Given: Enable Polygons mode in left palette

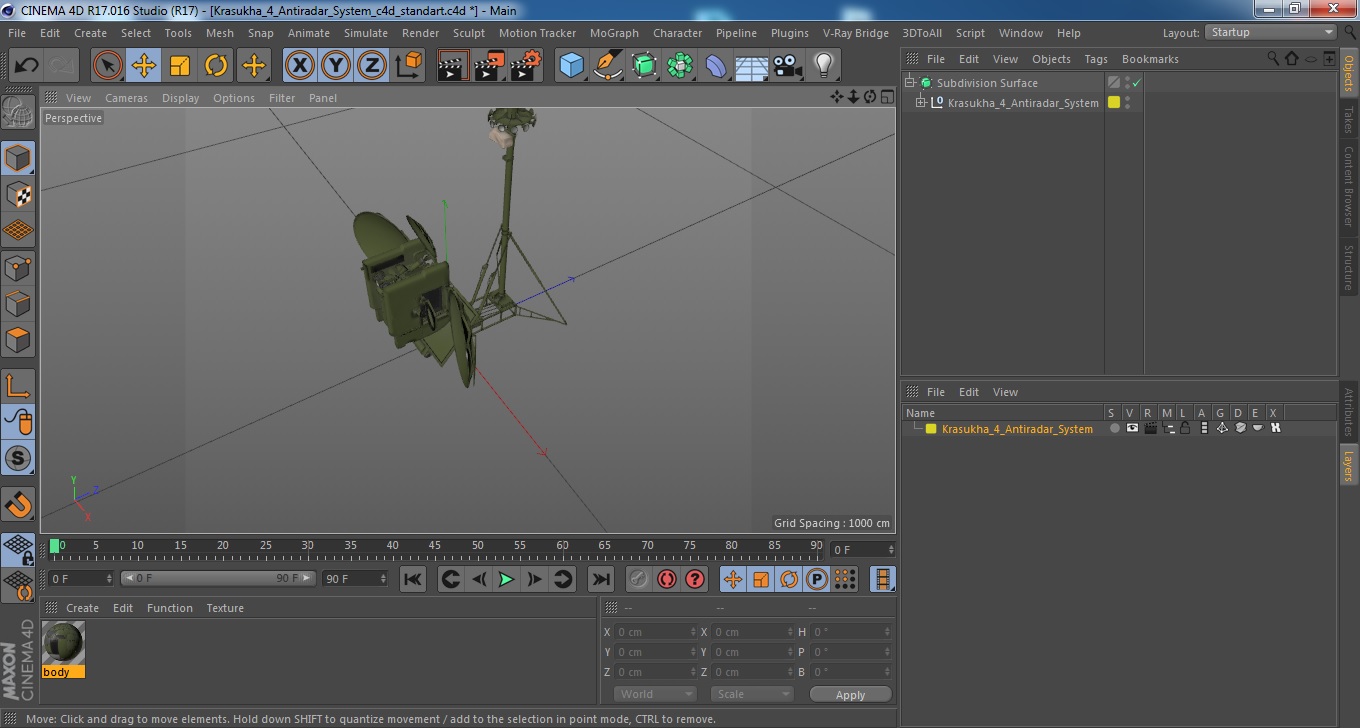Looking at the screenshot, I should pyautogui.click(x=18, y=339).
